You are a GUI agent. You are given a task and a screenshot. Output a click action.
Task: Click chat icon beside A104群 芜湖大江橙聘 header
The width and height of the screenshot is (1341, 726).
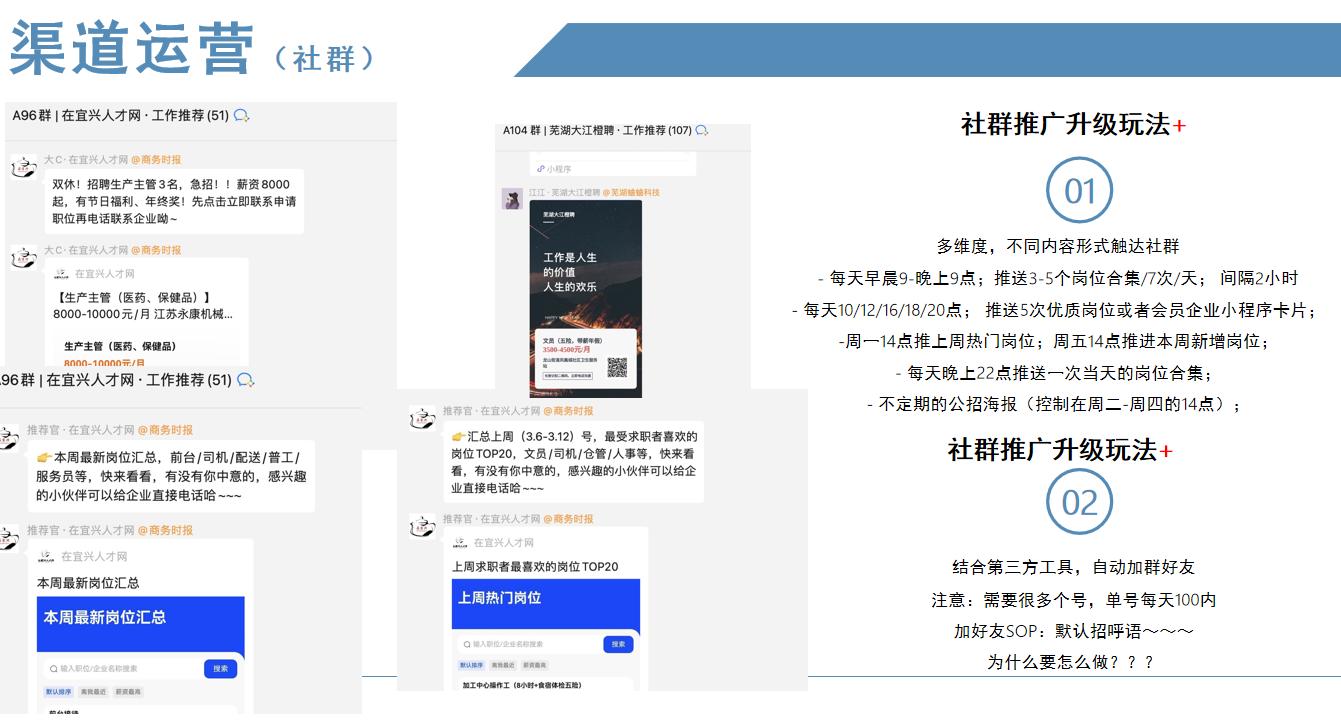[x=702, y=130]
